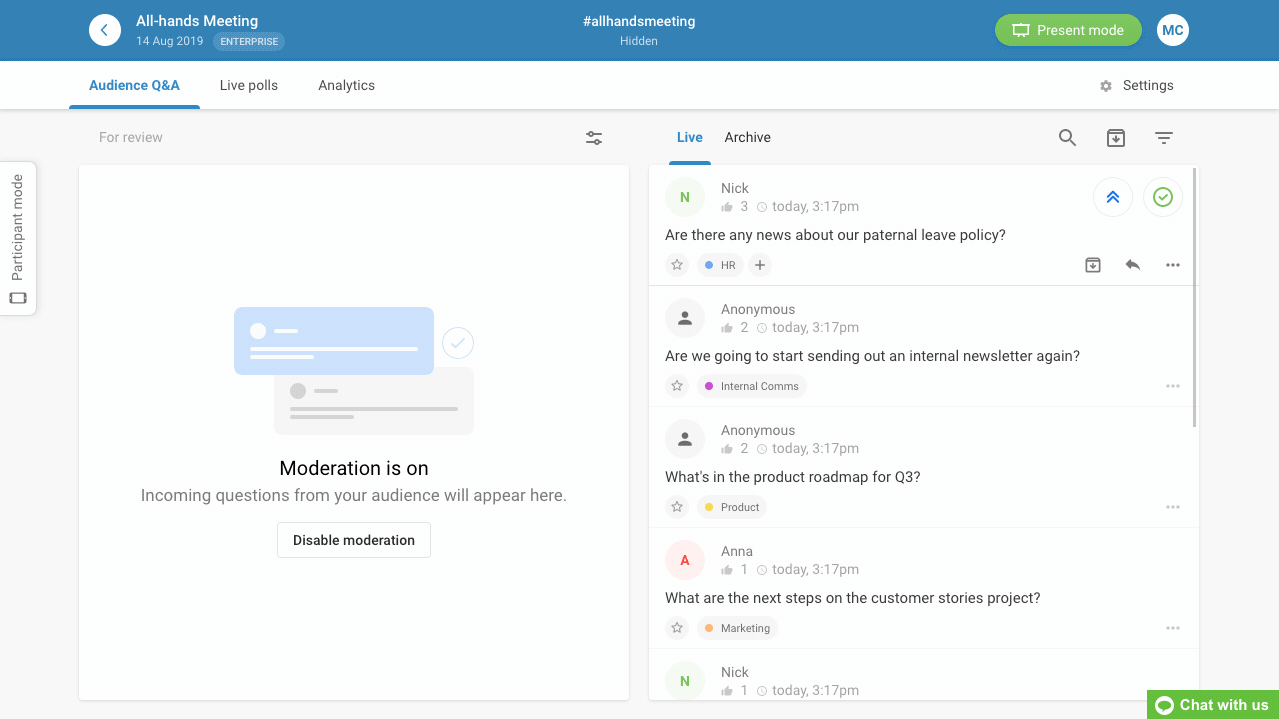This screenshot has height=719, width=1279.
Task: Open the Participant mode side panel
Action: click(x=18, y=239)
